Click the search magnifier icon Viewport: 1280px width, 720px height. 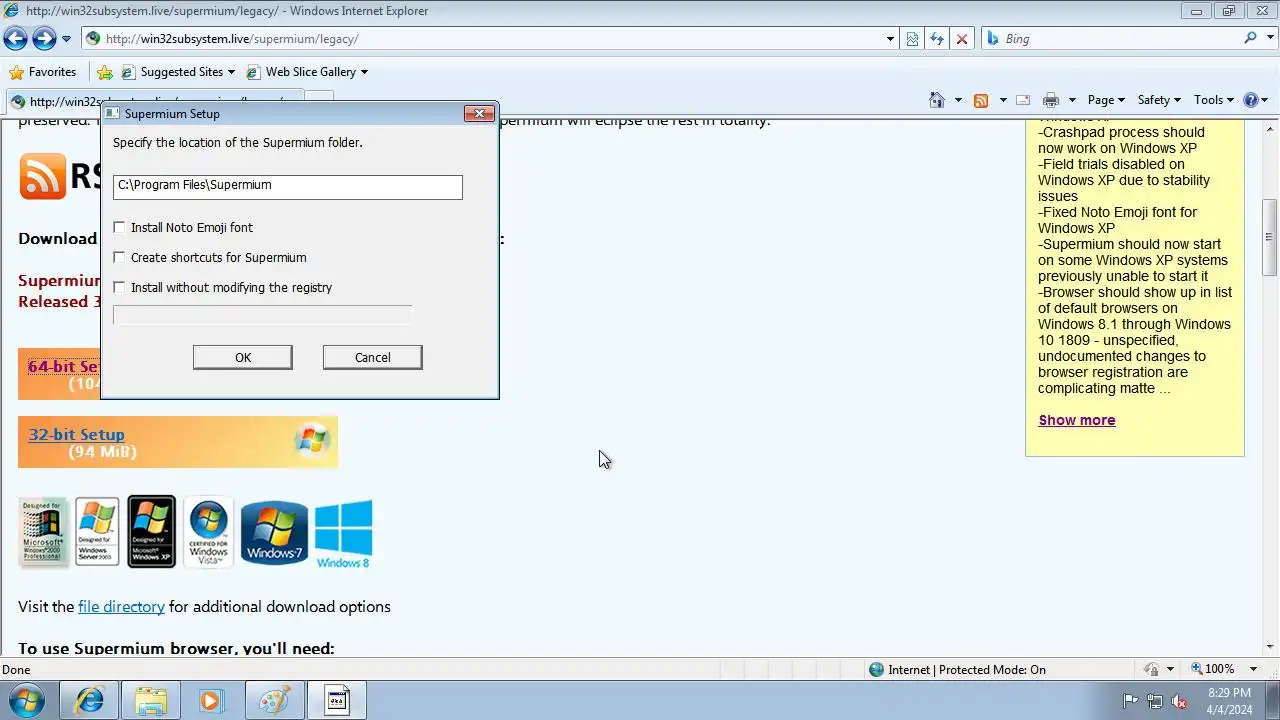click(x=1250, y=38)
